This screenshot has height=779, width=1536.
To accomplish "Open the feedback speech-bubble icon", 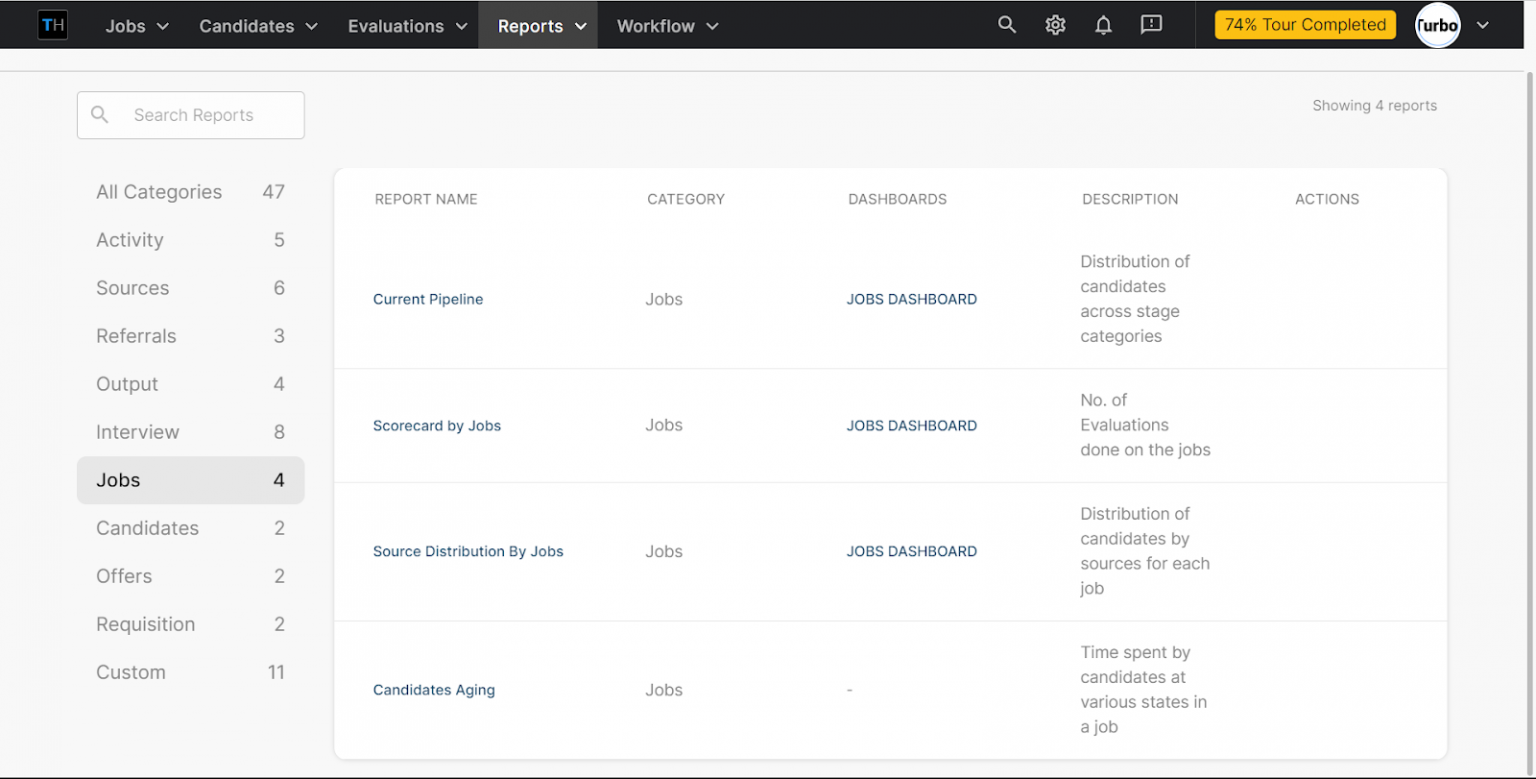I will point(1151,24).
